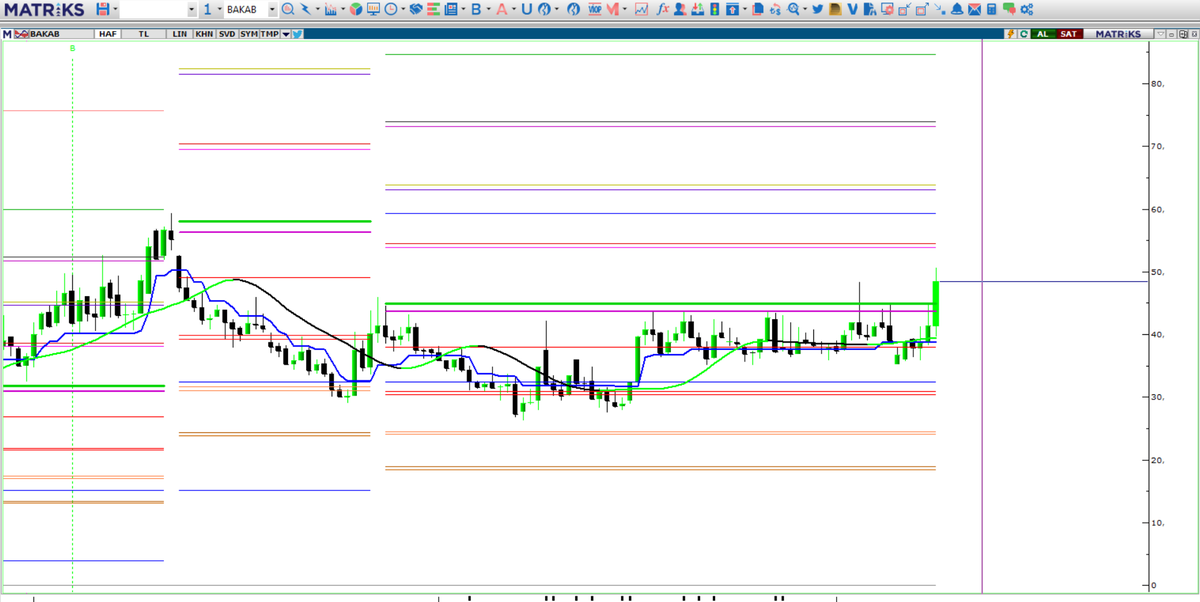Click the blue V toolbar icon

click(x=852, y=9)
